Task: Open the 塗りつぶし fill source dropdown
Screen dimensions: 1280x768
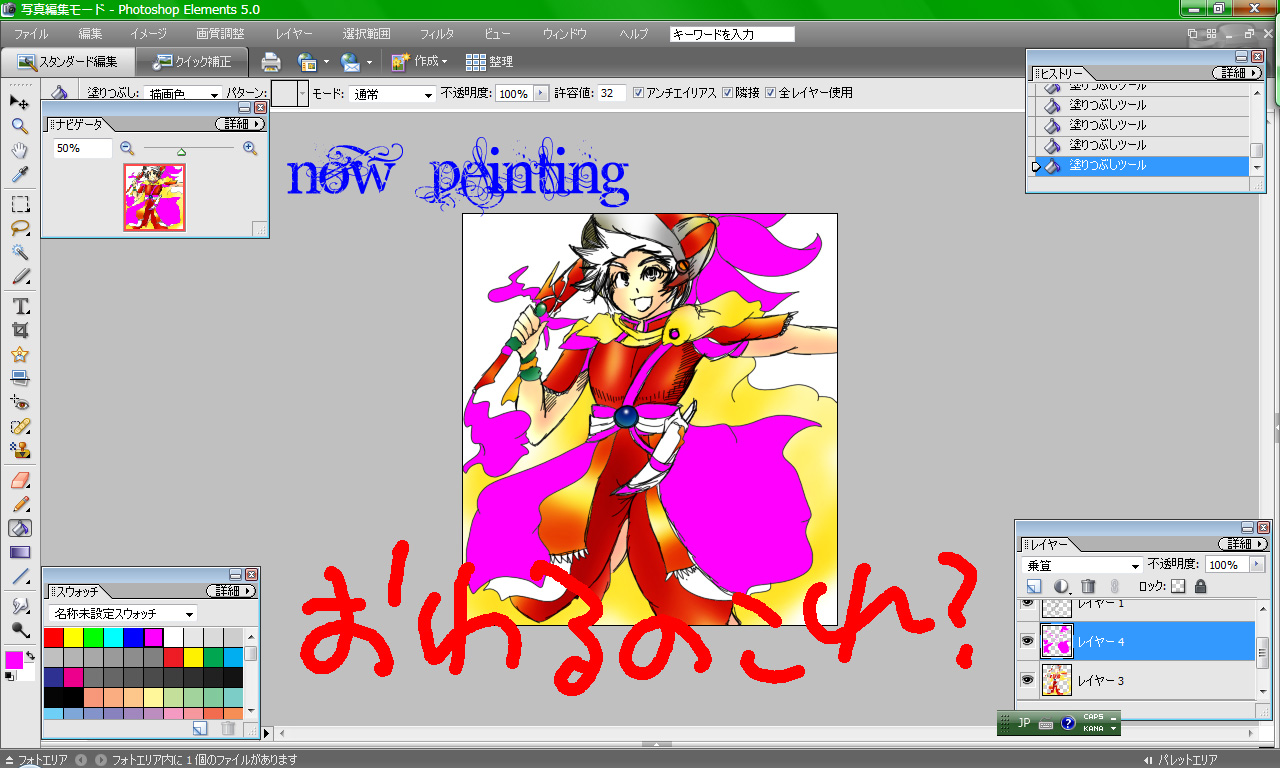Action: click(x=183, y=94)
